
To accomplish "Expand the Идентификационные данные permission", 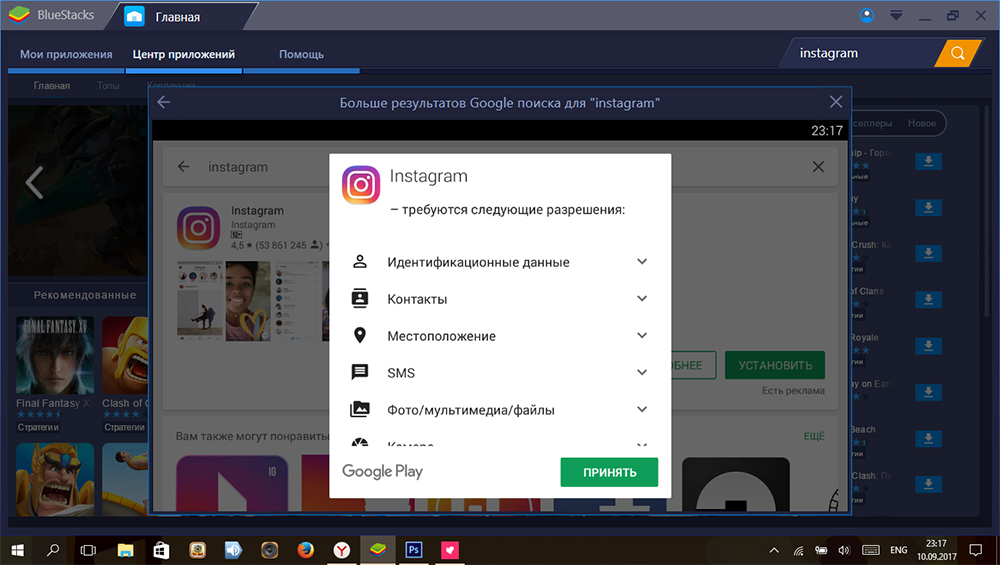I will pos(642,262).
